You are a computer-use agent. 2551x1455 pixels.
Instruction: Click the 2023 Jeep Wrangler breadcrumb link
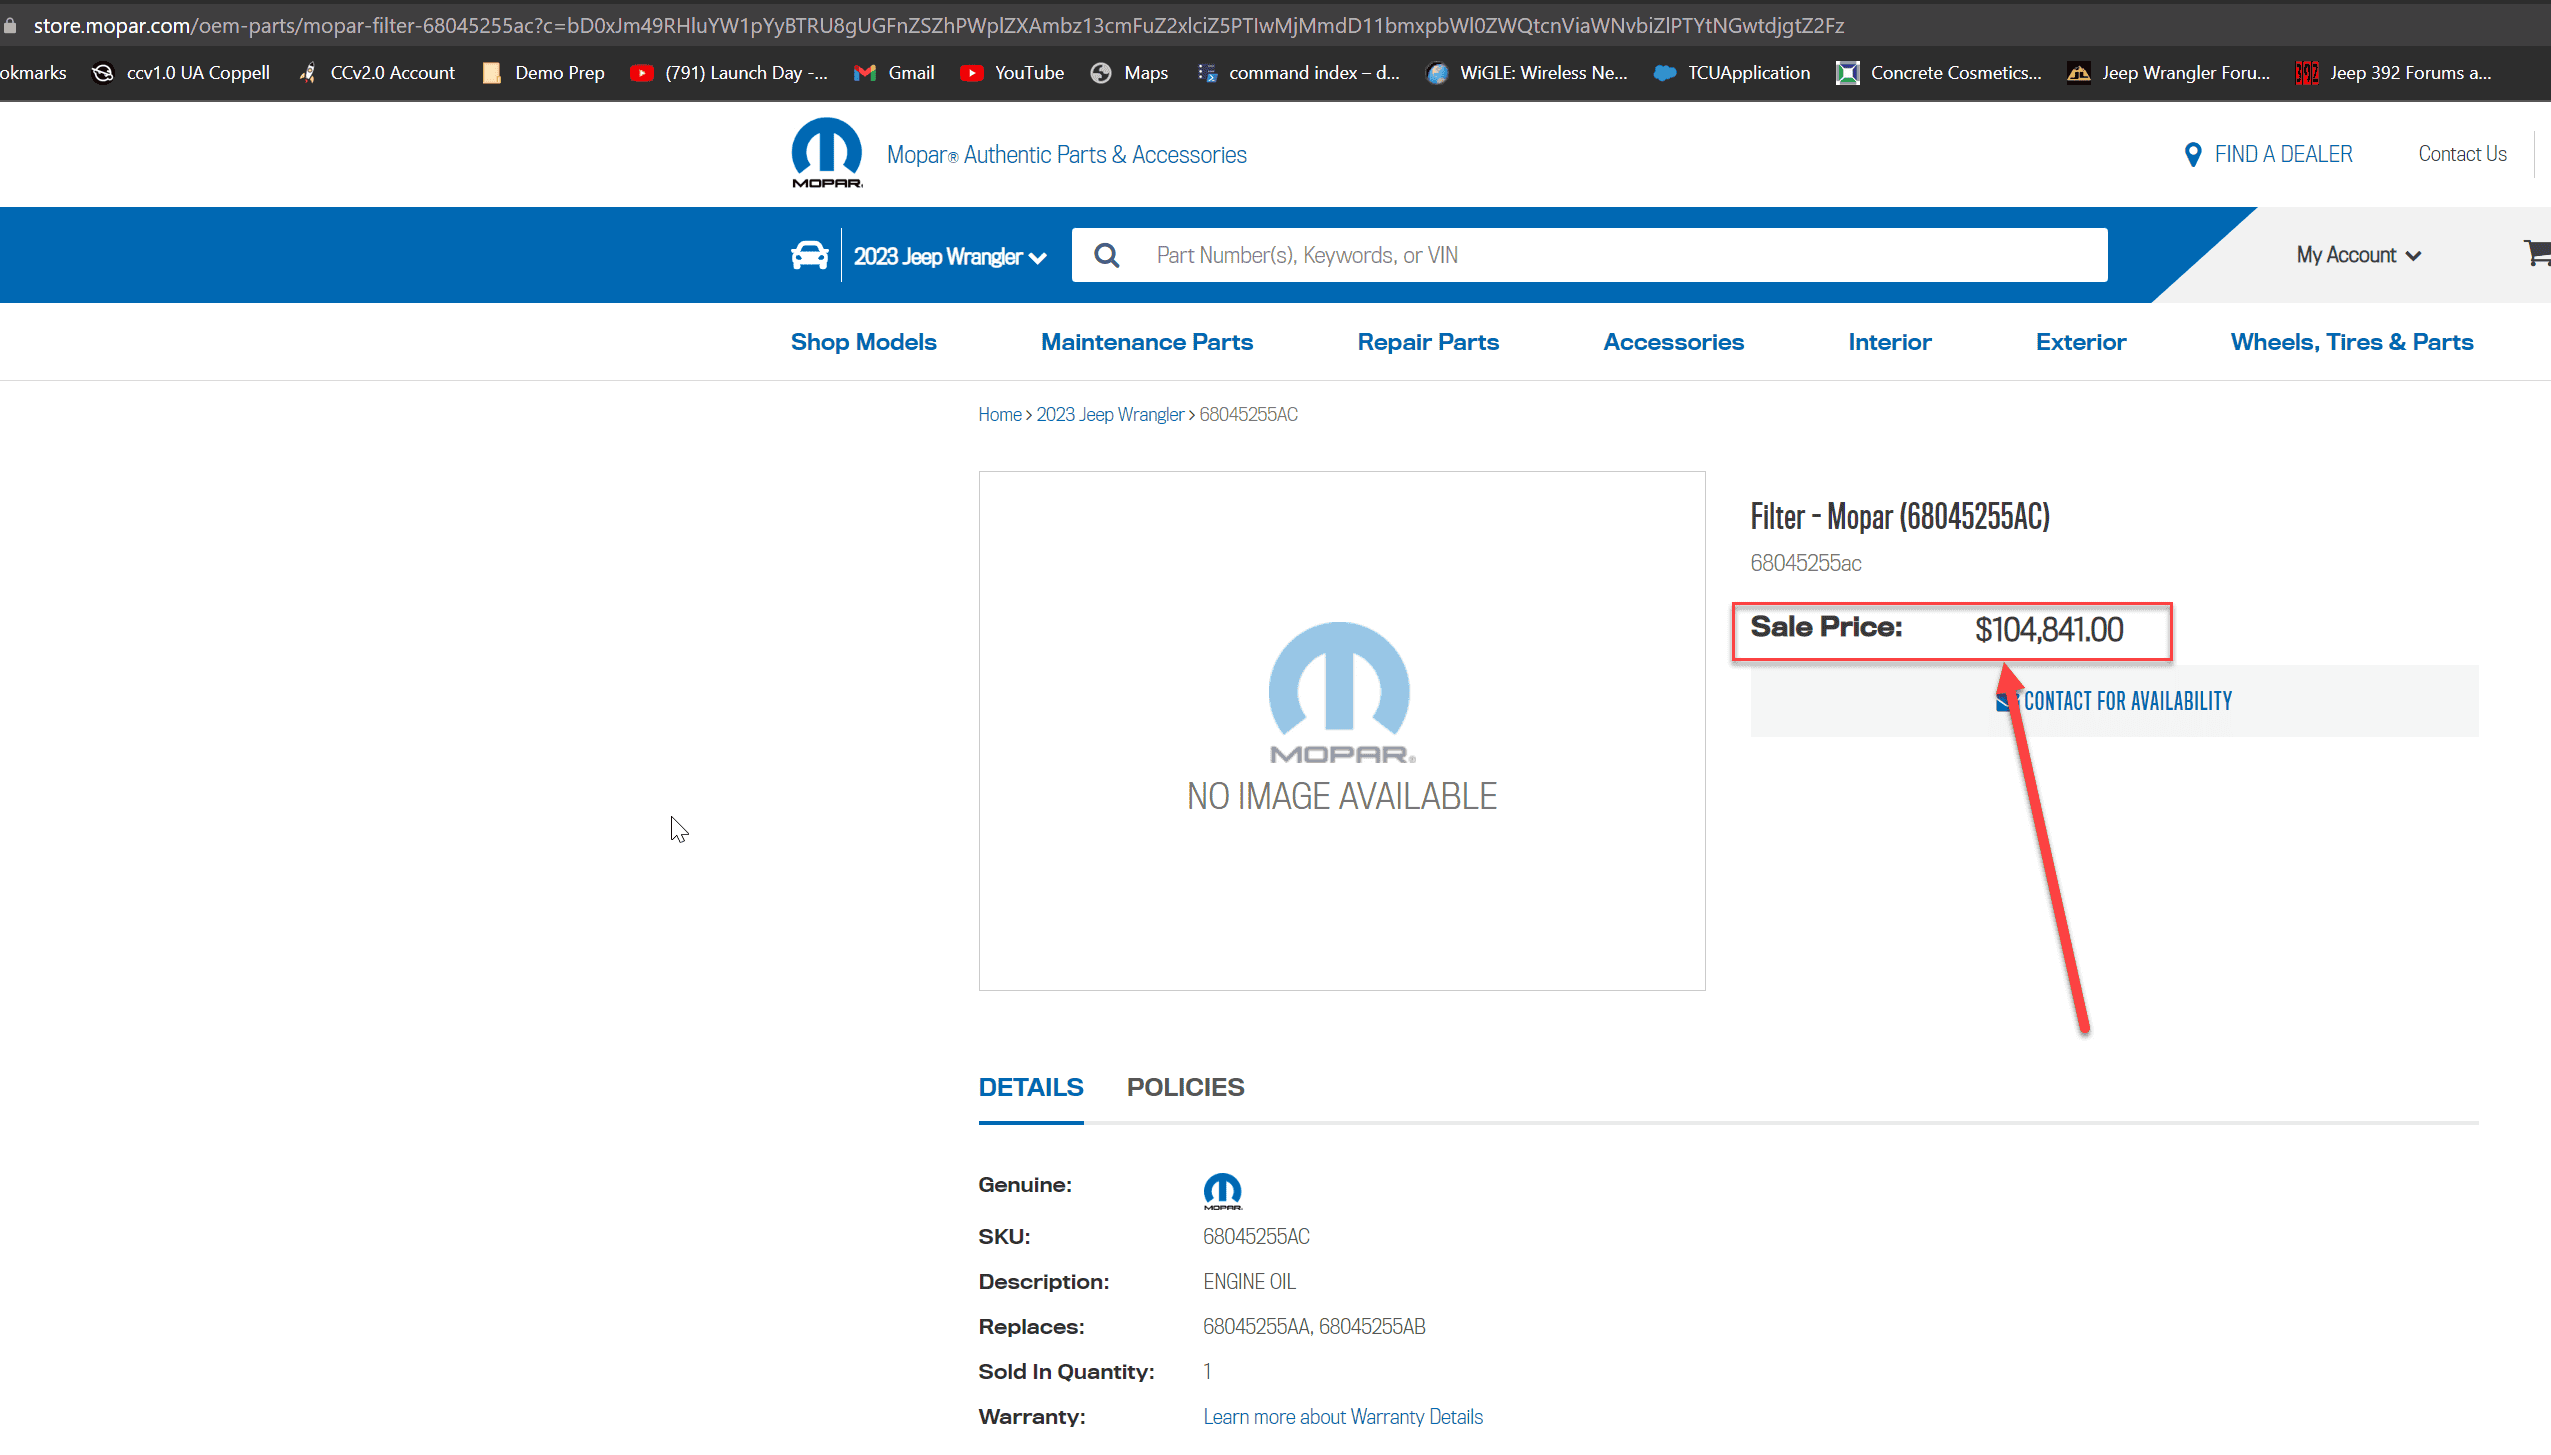pyautogui.click(x=1110, y=415)
